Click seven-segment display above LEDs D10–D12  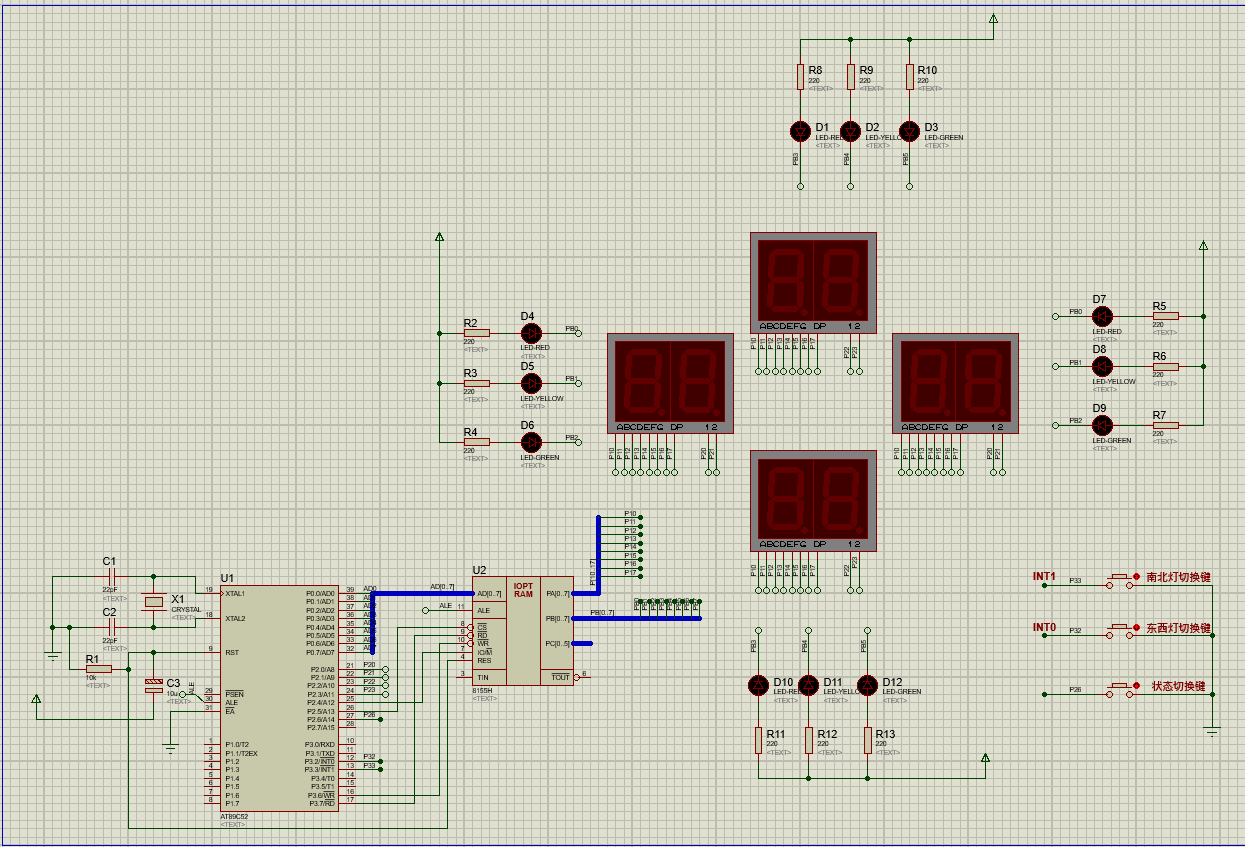pyautogui.click(x=813, y=500)
